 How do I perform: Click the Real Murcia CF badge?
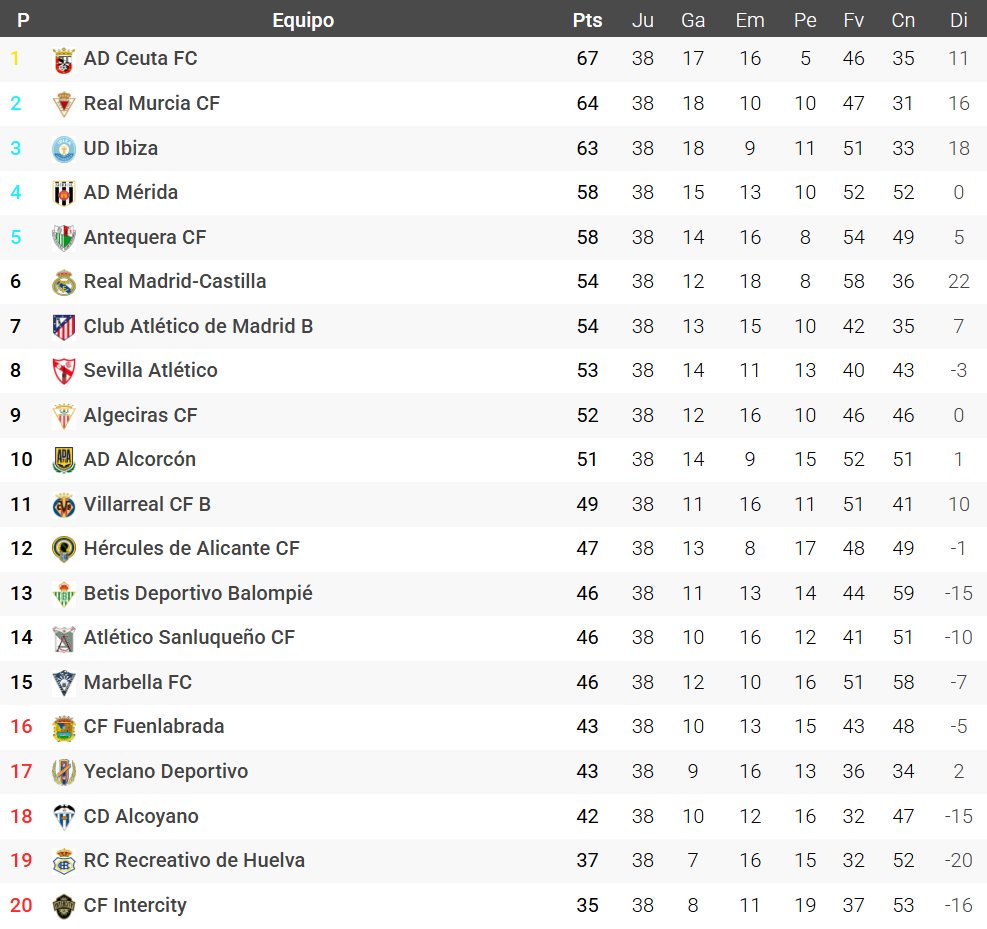tap(64, 104)
